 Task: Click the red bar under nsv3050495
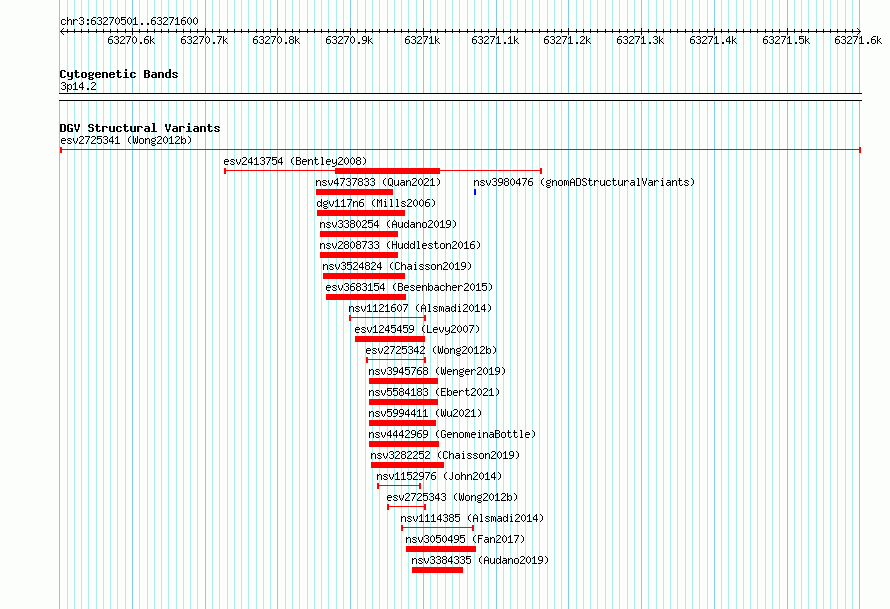pos(440,549)
